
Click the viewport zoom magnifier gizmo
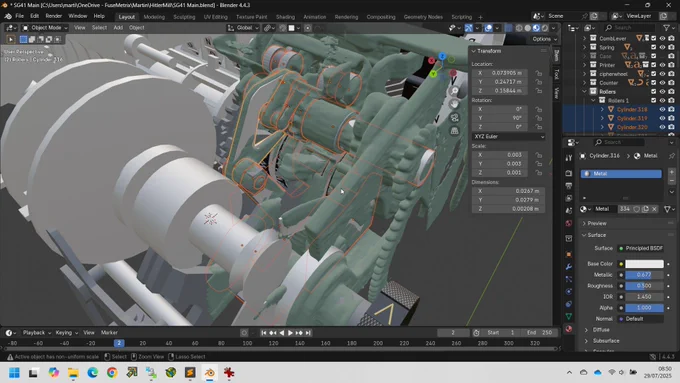click(x=454, y=91)
